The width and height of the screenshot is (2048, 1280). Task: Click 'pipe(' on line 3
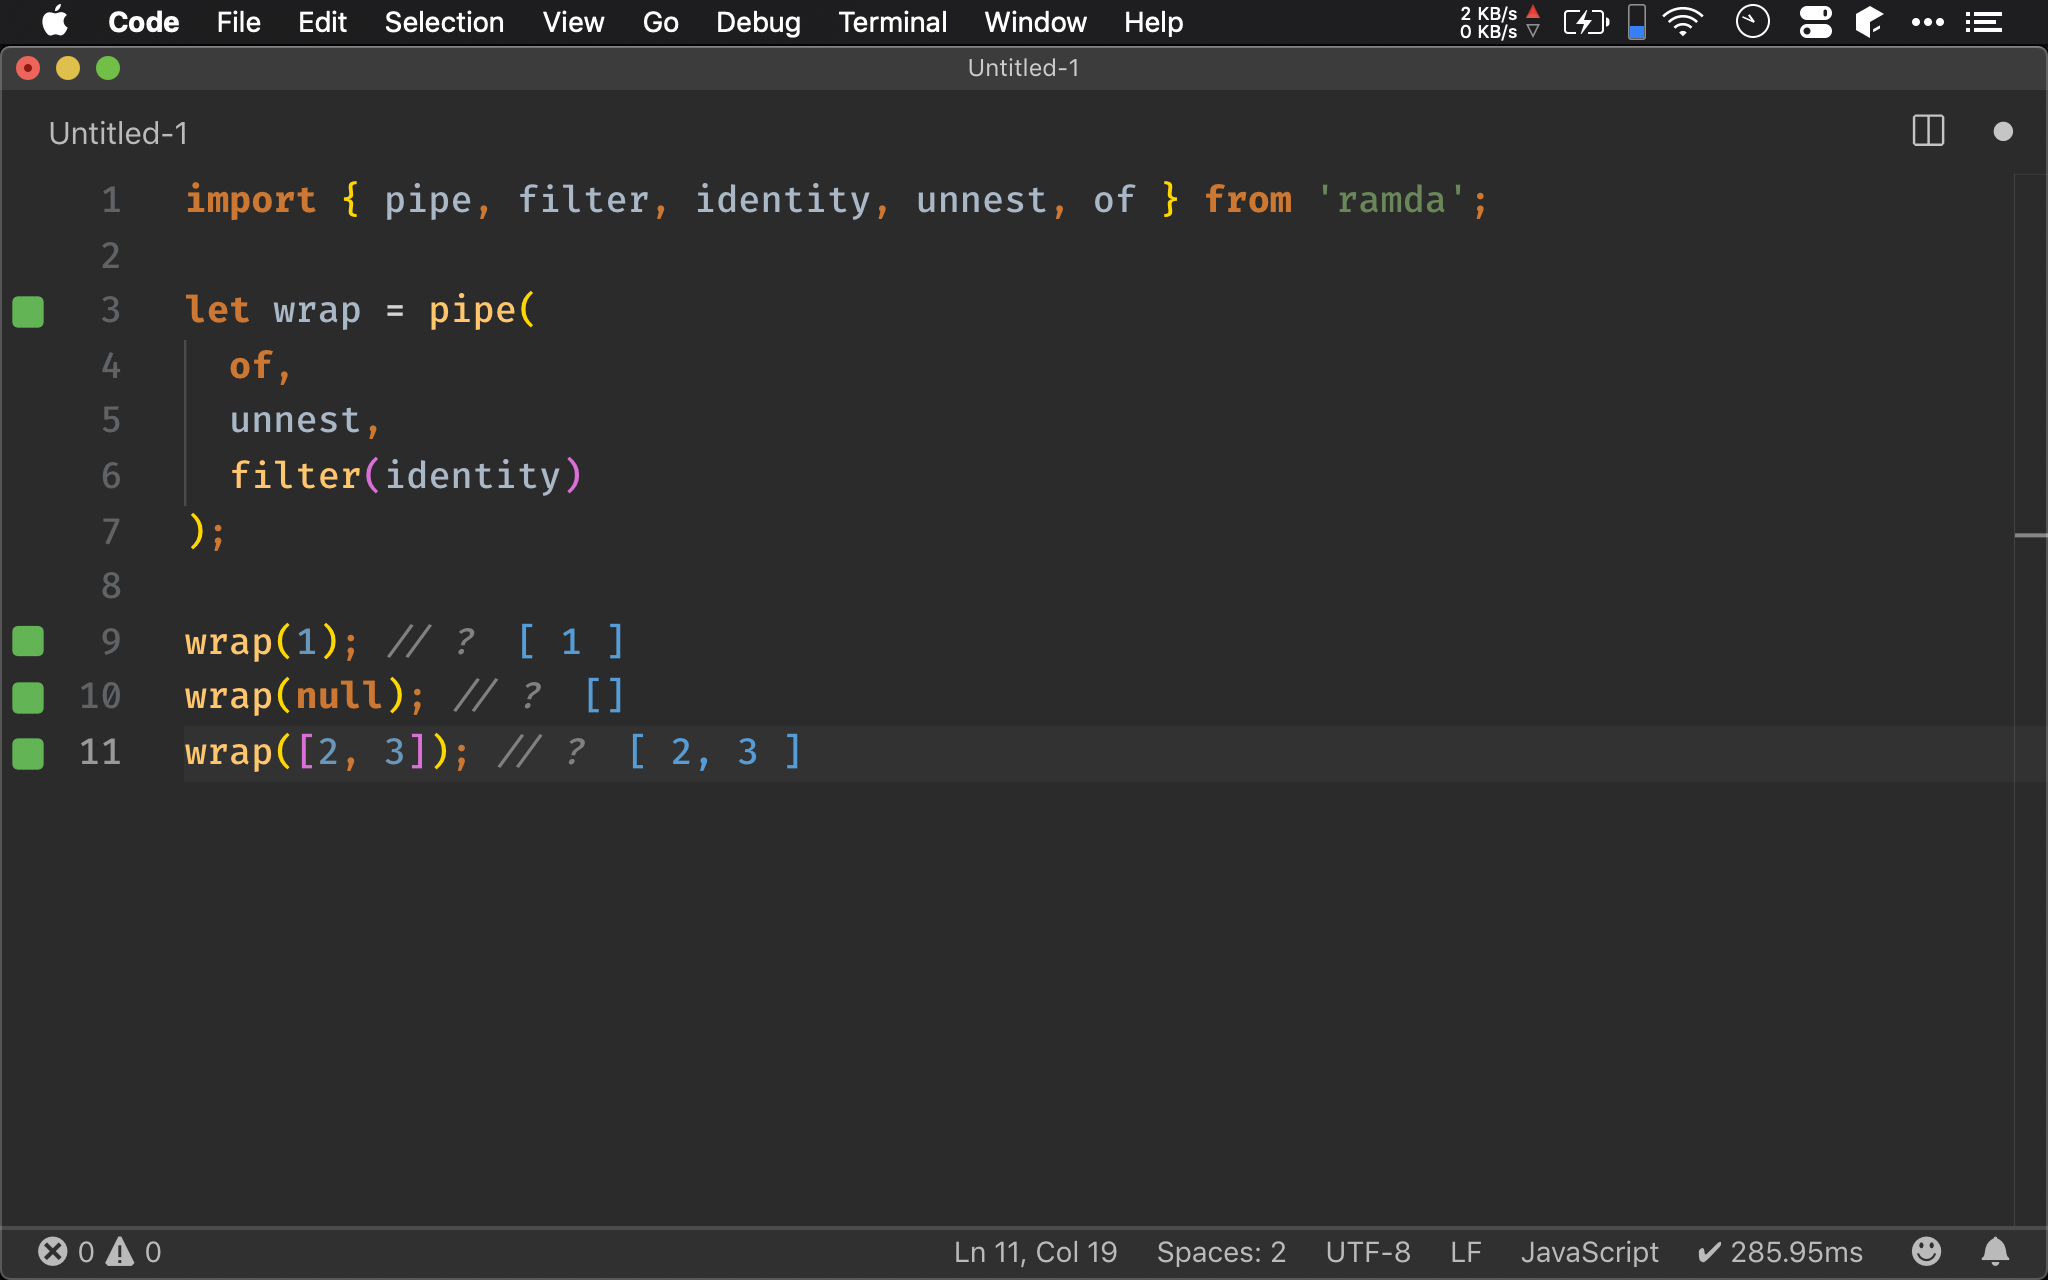(x=483, y=310)
